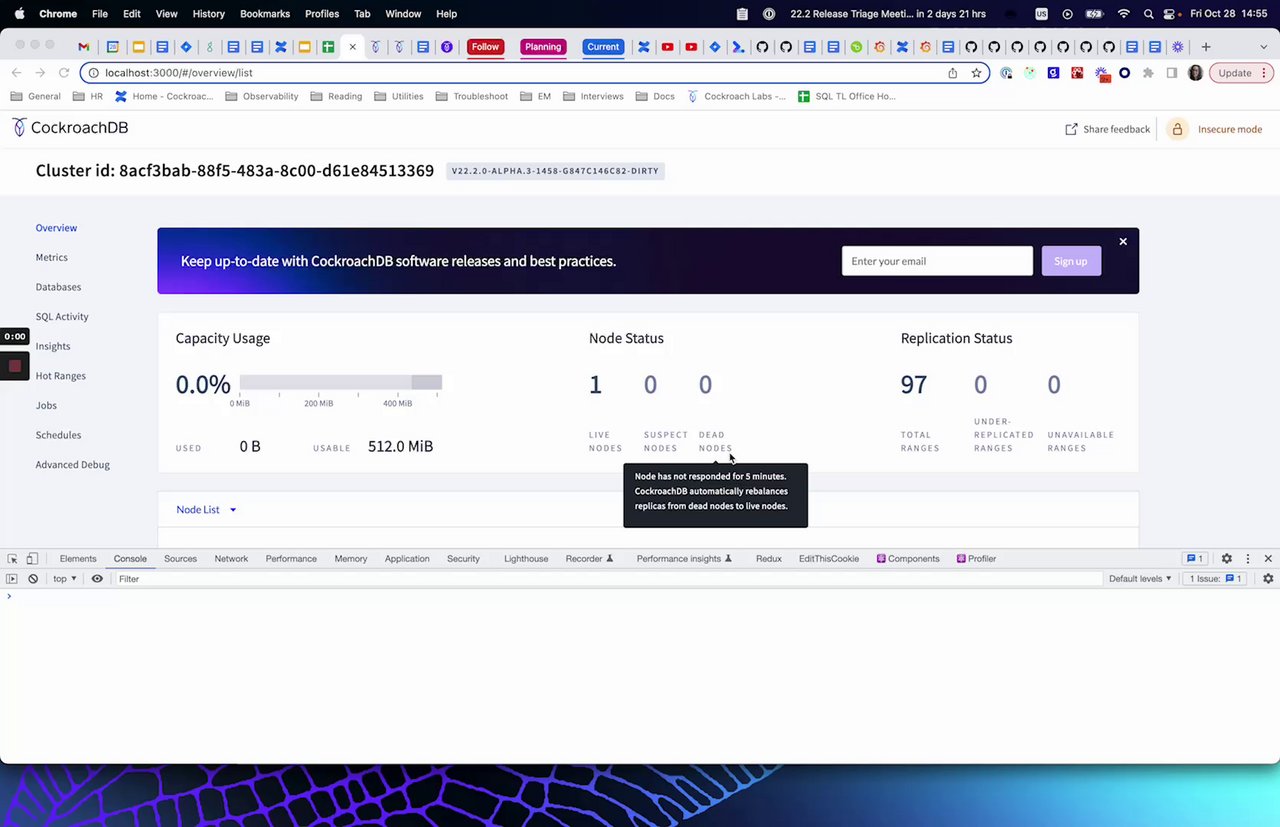Click the DevTools messages count badge

click(x=1194, y=559)
